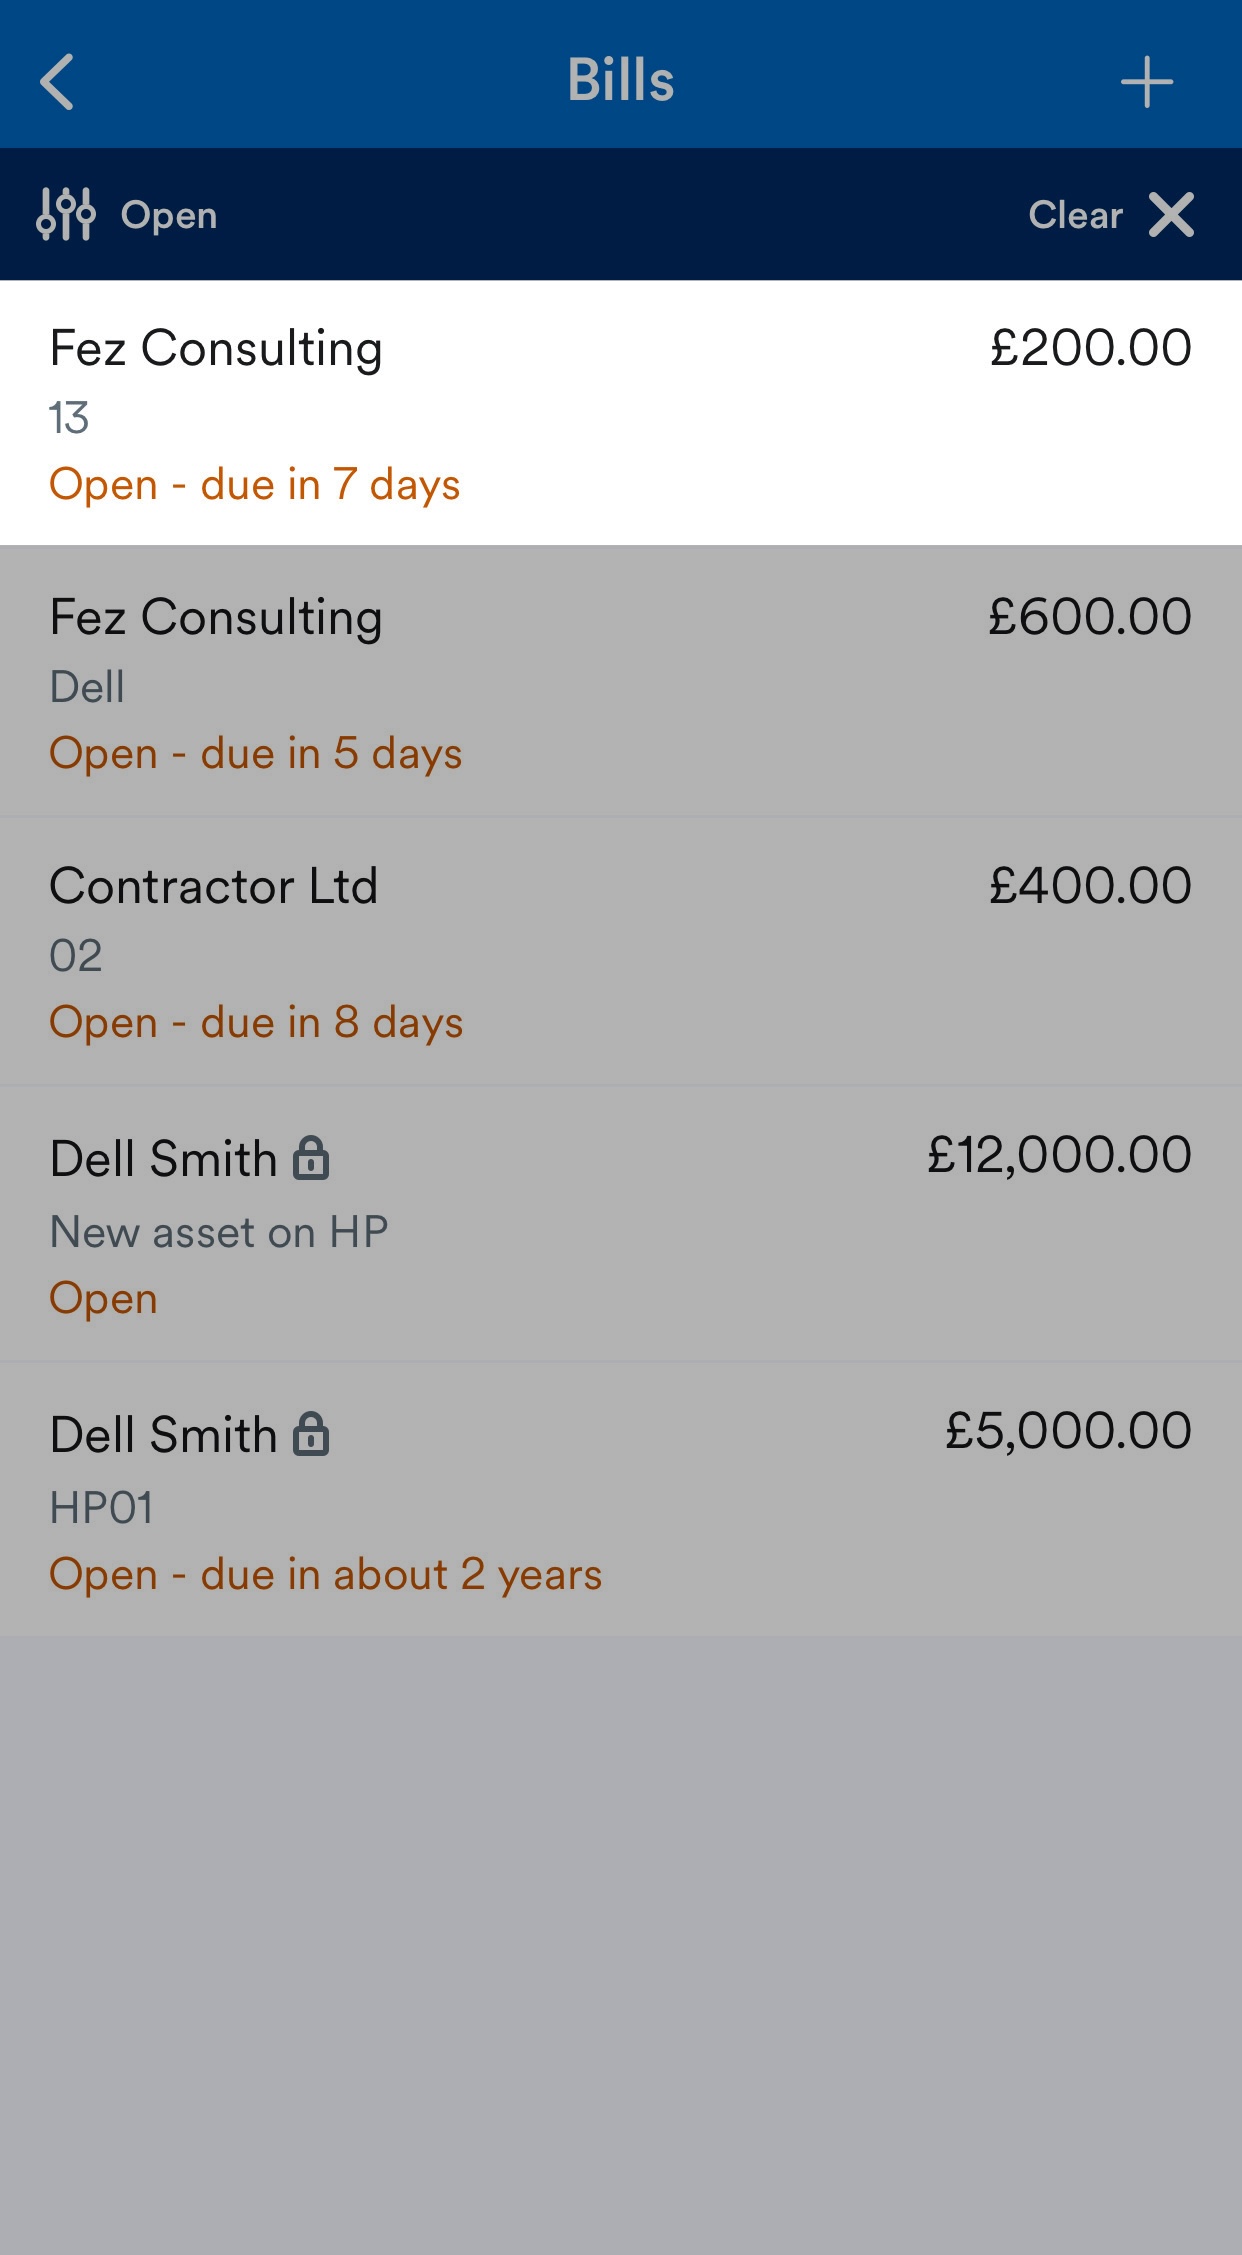The image size is (1242, 2255).
Task: Add a new bill with plus icon
Action: pyautogui.click(x=1146, y=82)
